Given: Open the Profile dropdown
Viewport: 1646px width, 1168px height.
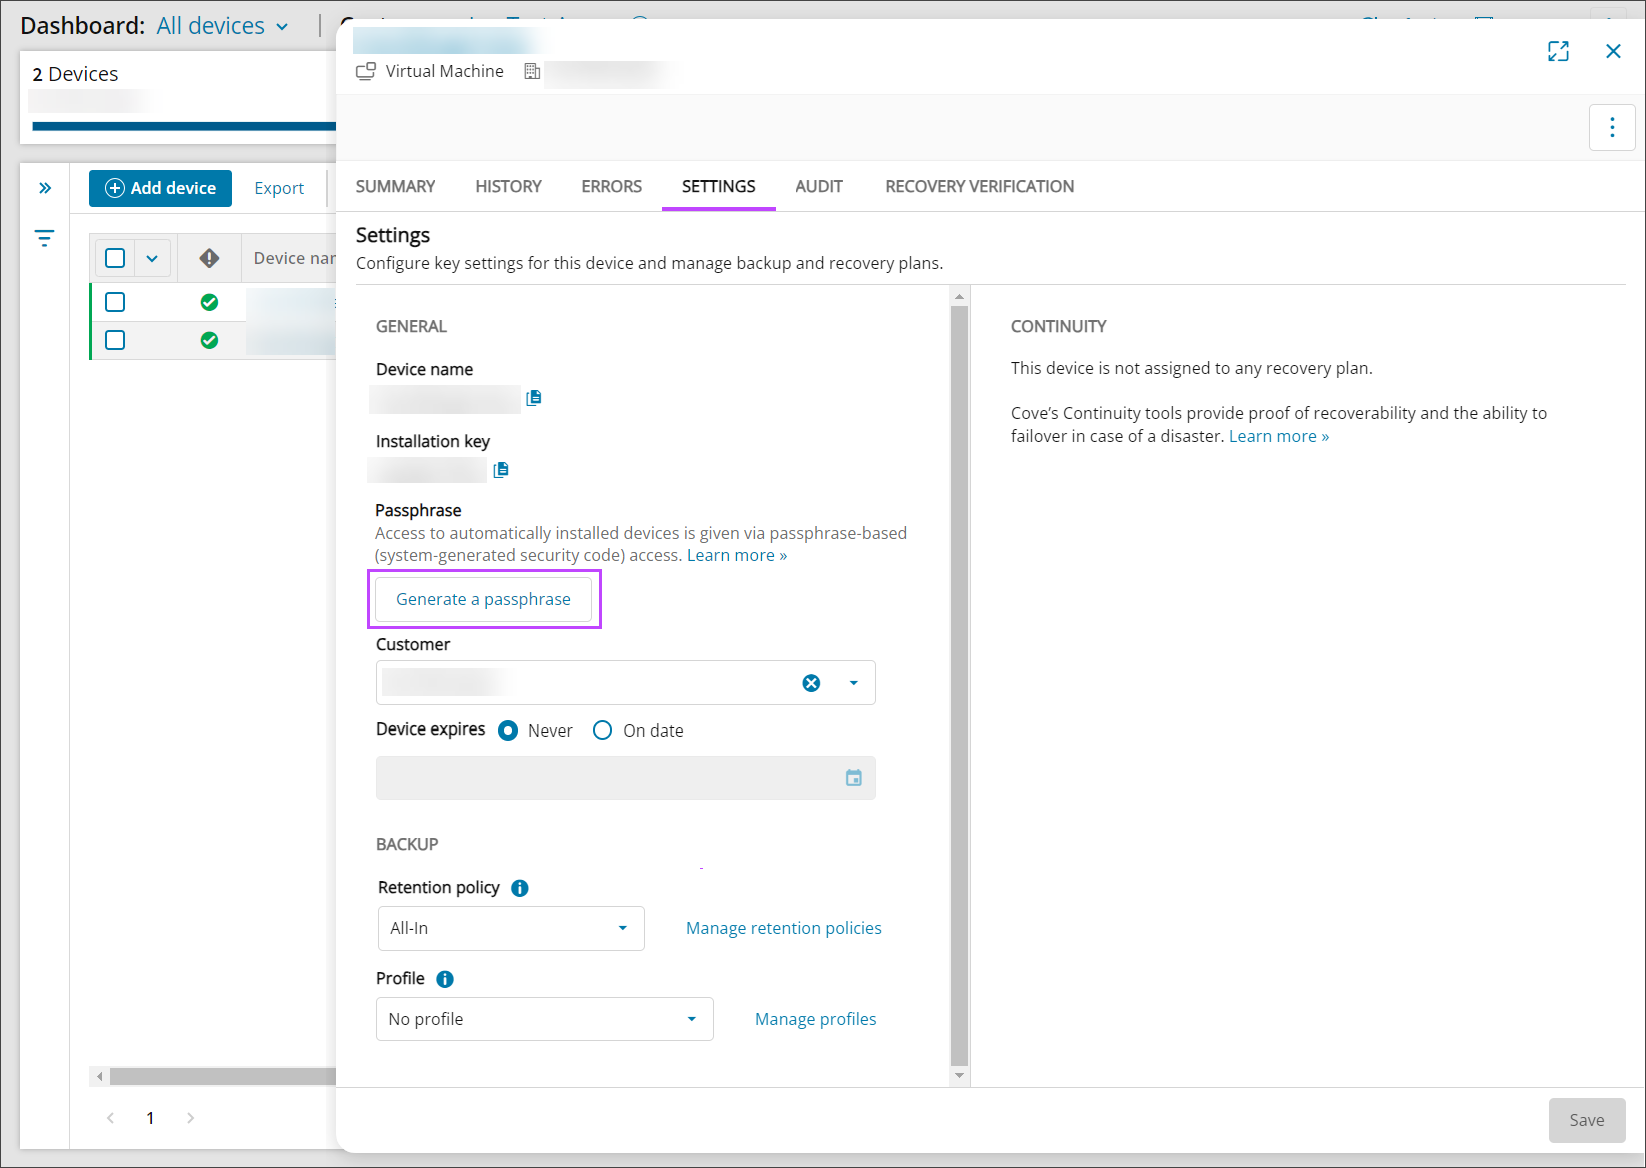Looking at the screenshot, I should (544, 1019).
